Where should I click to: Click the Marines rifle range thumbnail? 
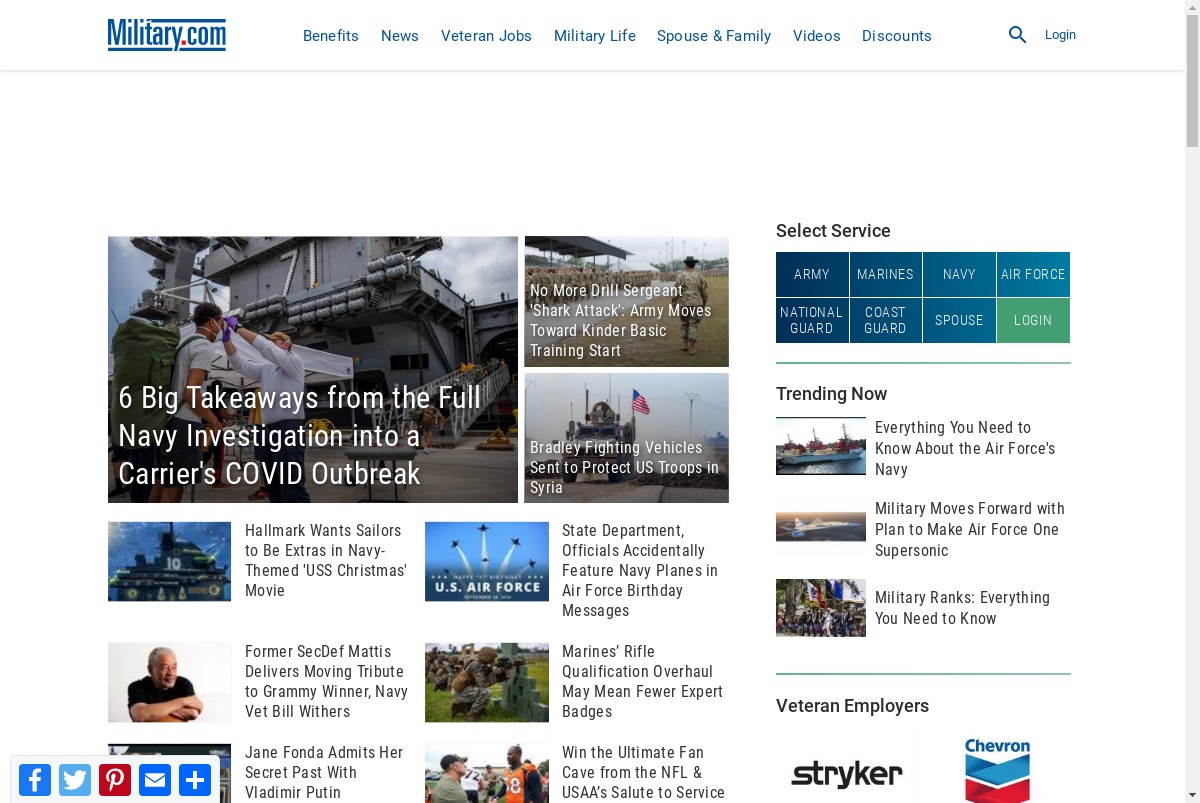[x=487, y=682]
